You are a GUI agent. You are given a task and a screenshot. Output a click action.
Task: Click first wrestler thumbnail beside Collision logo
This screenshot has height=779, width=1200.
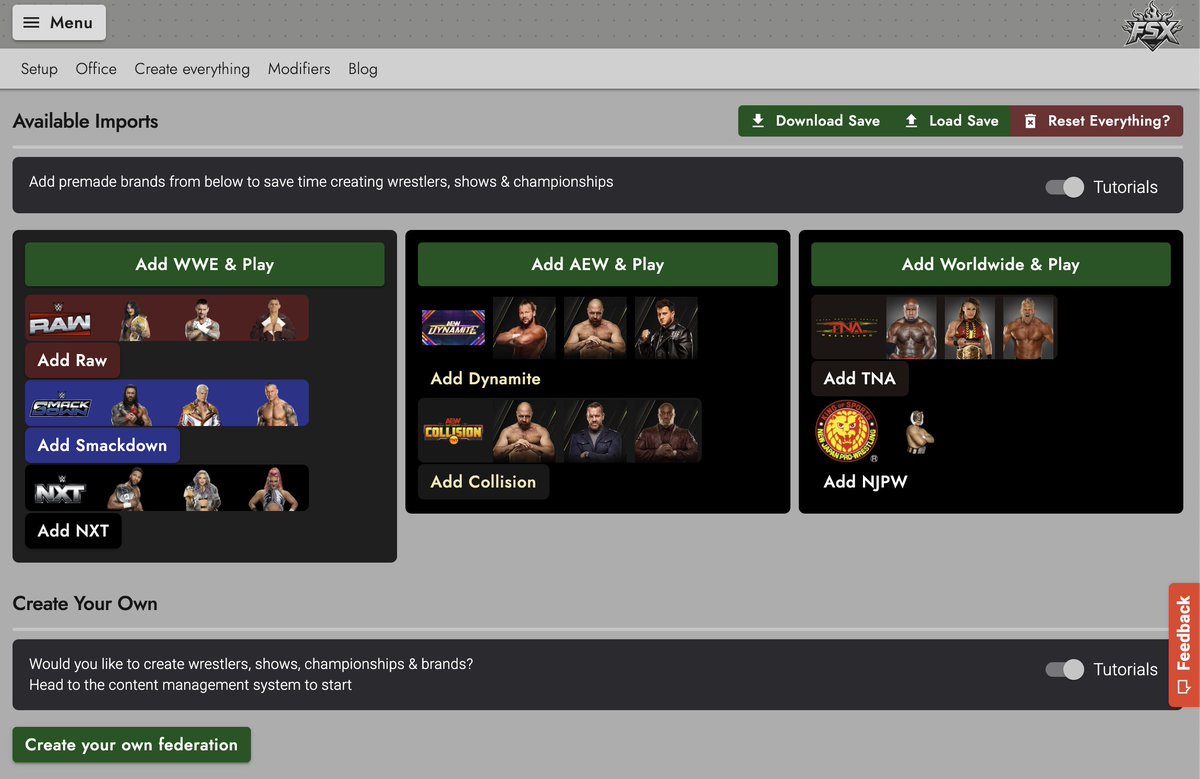pyautogui.click(x=525, y=431)
